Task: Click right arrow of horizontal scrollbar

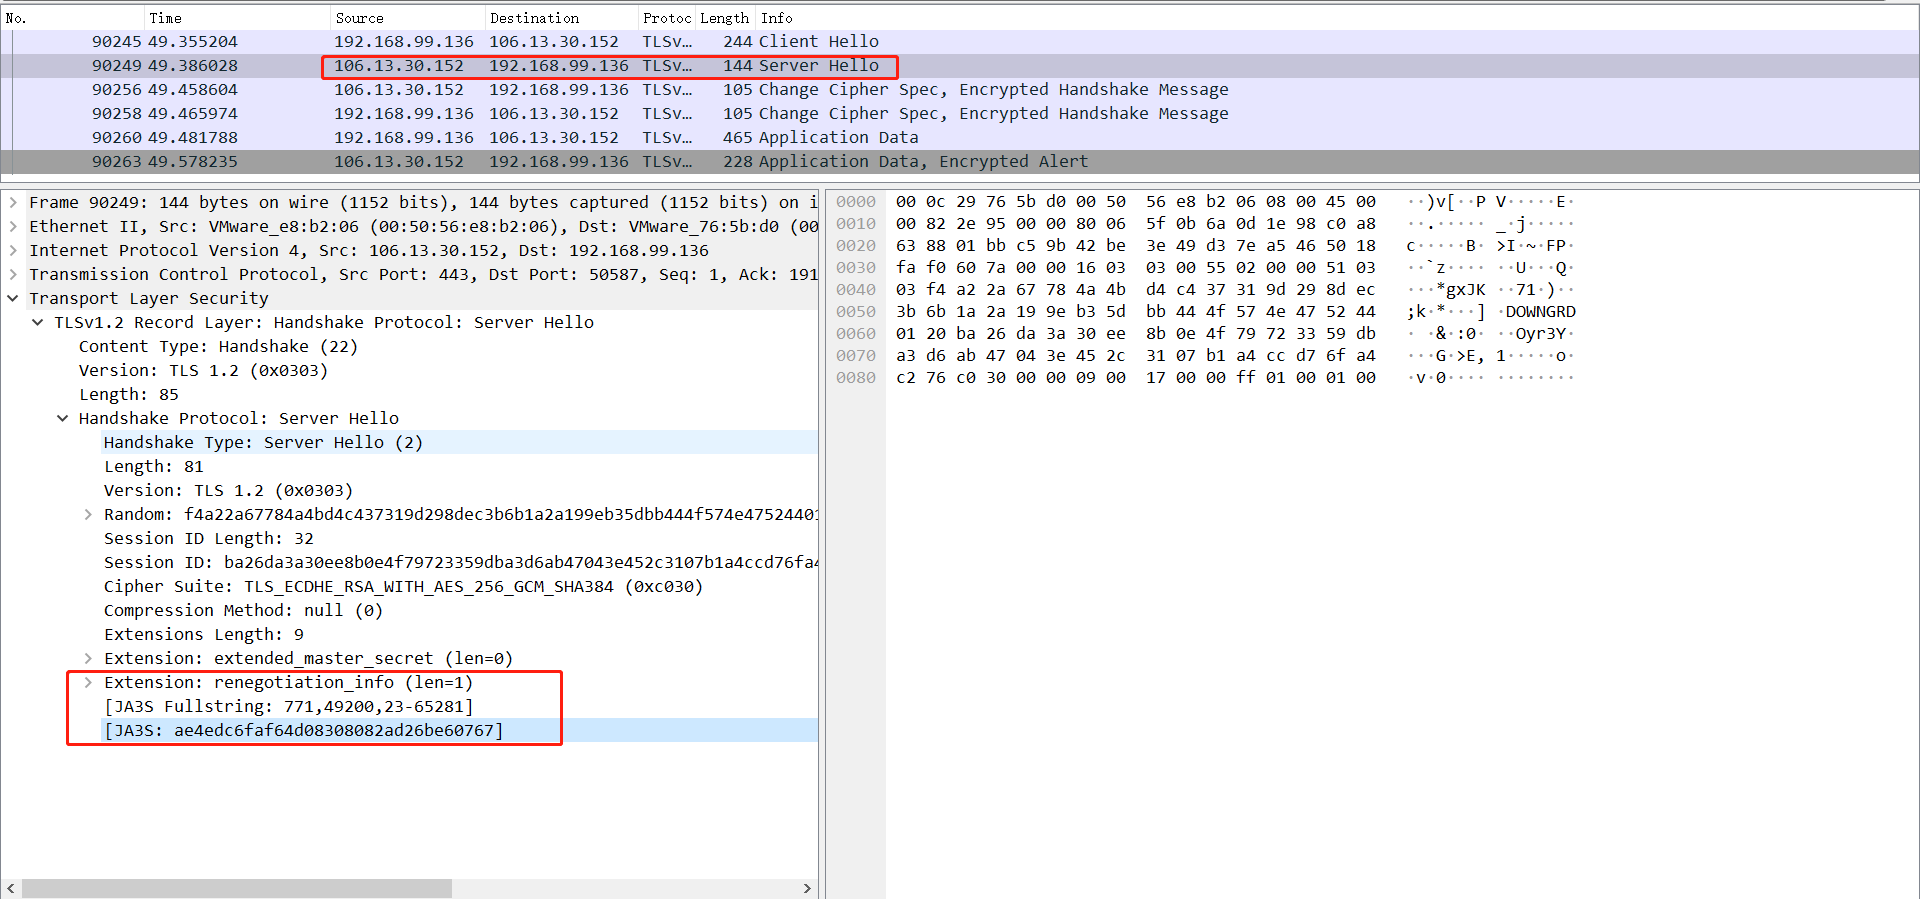Action: [807, 889]
